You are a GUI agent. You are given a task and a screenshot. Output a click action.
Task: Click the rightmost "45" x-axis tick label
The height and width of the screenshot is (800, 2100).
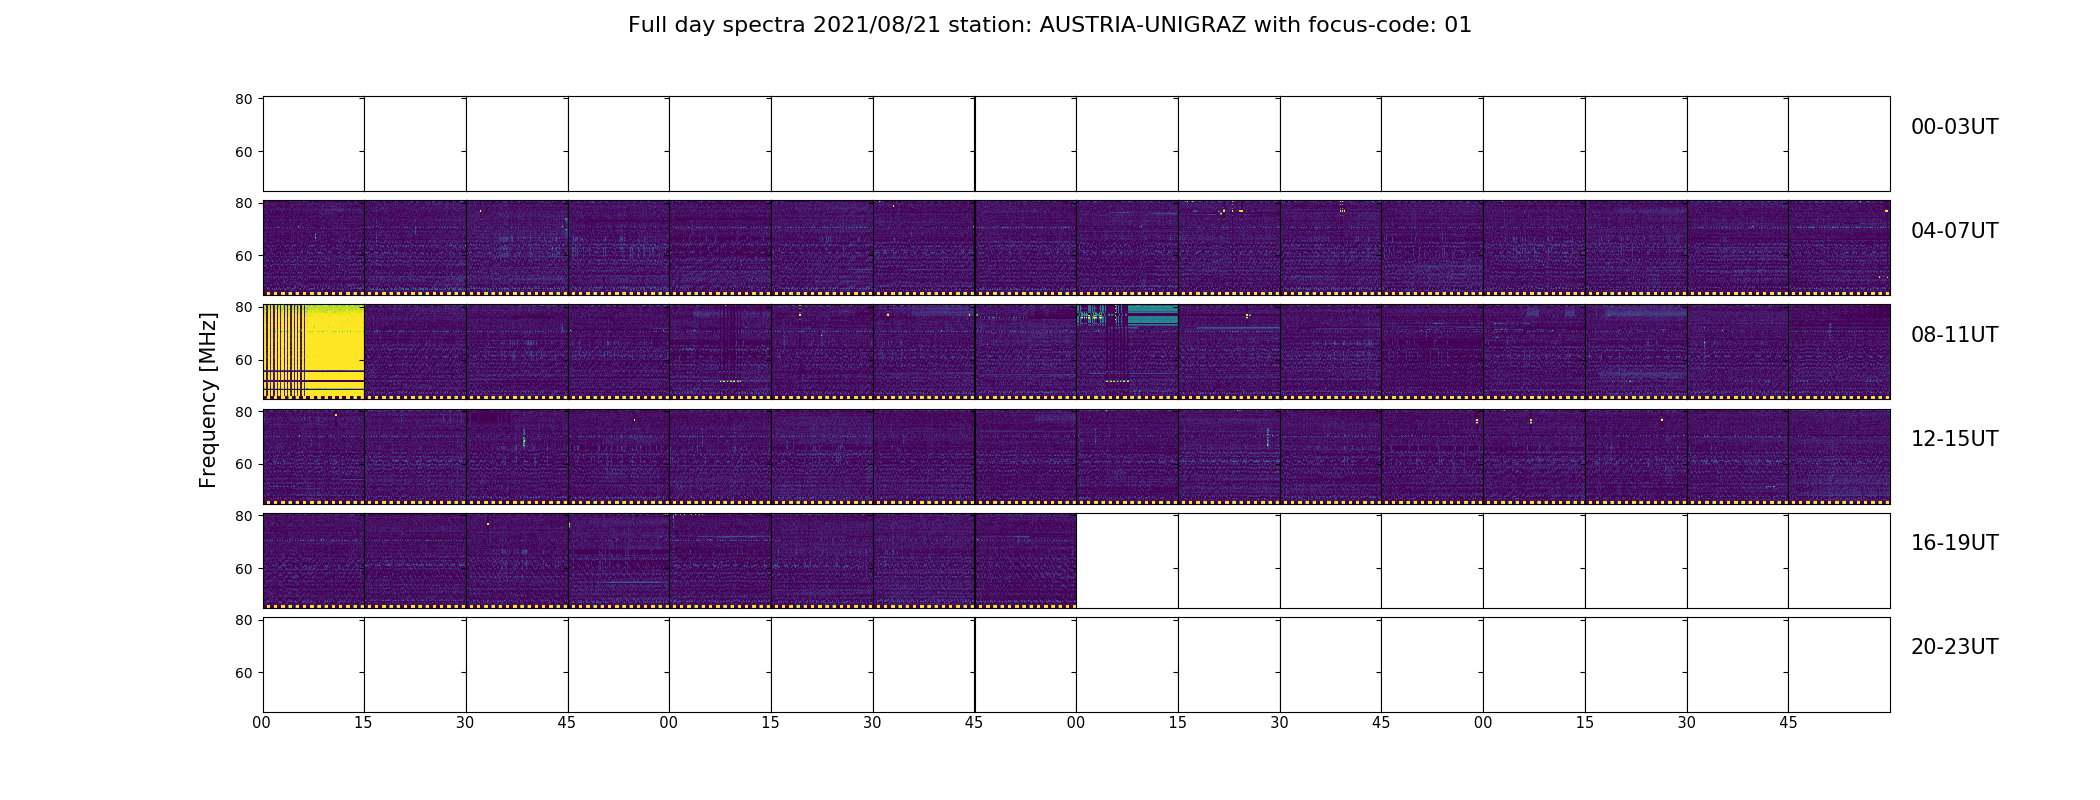click(x=1788, y=723)
